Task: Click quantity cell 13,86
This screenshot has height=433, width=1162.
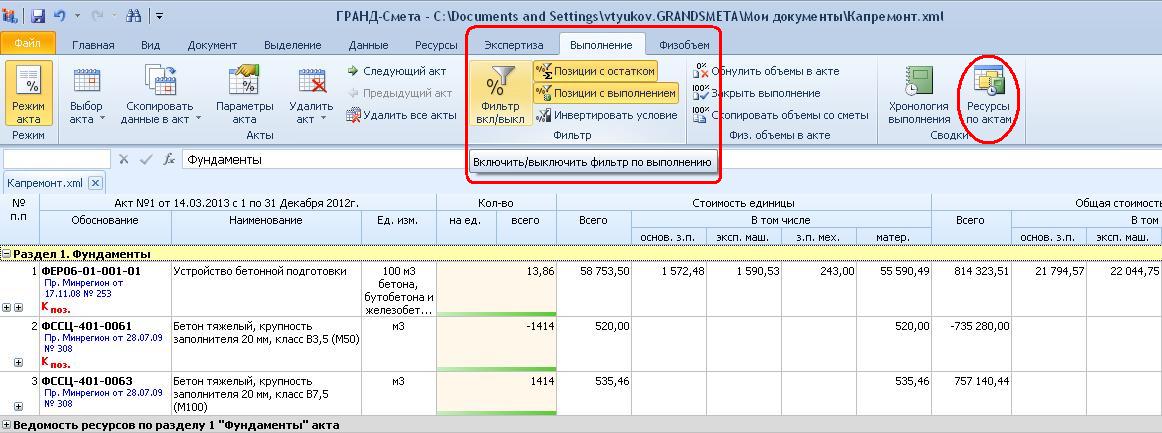Action: pos(526,288)
